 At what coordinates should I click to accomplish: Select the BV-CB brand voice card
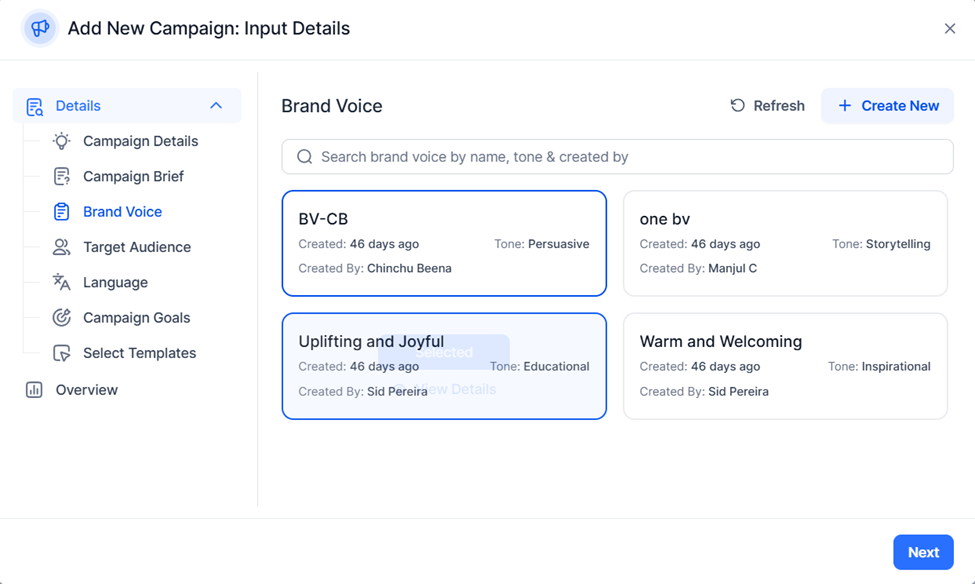click(444, 243)
